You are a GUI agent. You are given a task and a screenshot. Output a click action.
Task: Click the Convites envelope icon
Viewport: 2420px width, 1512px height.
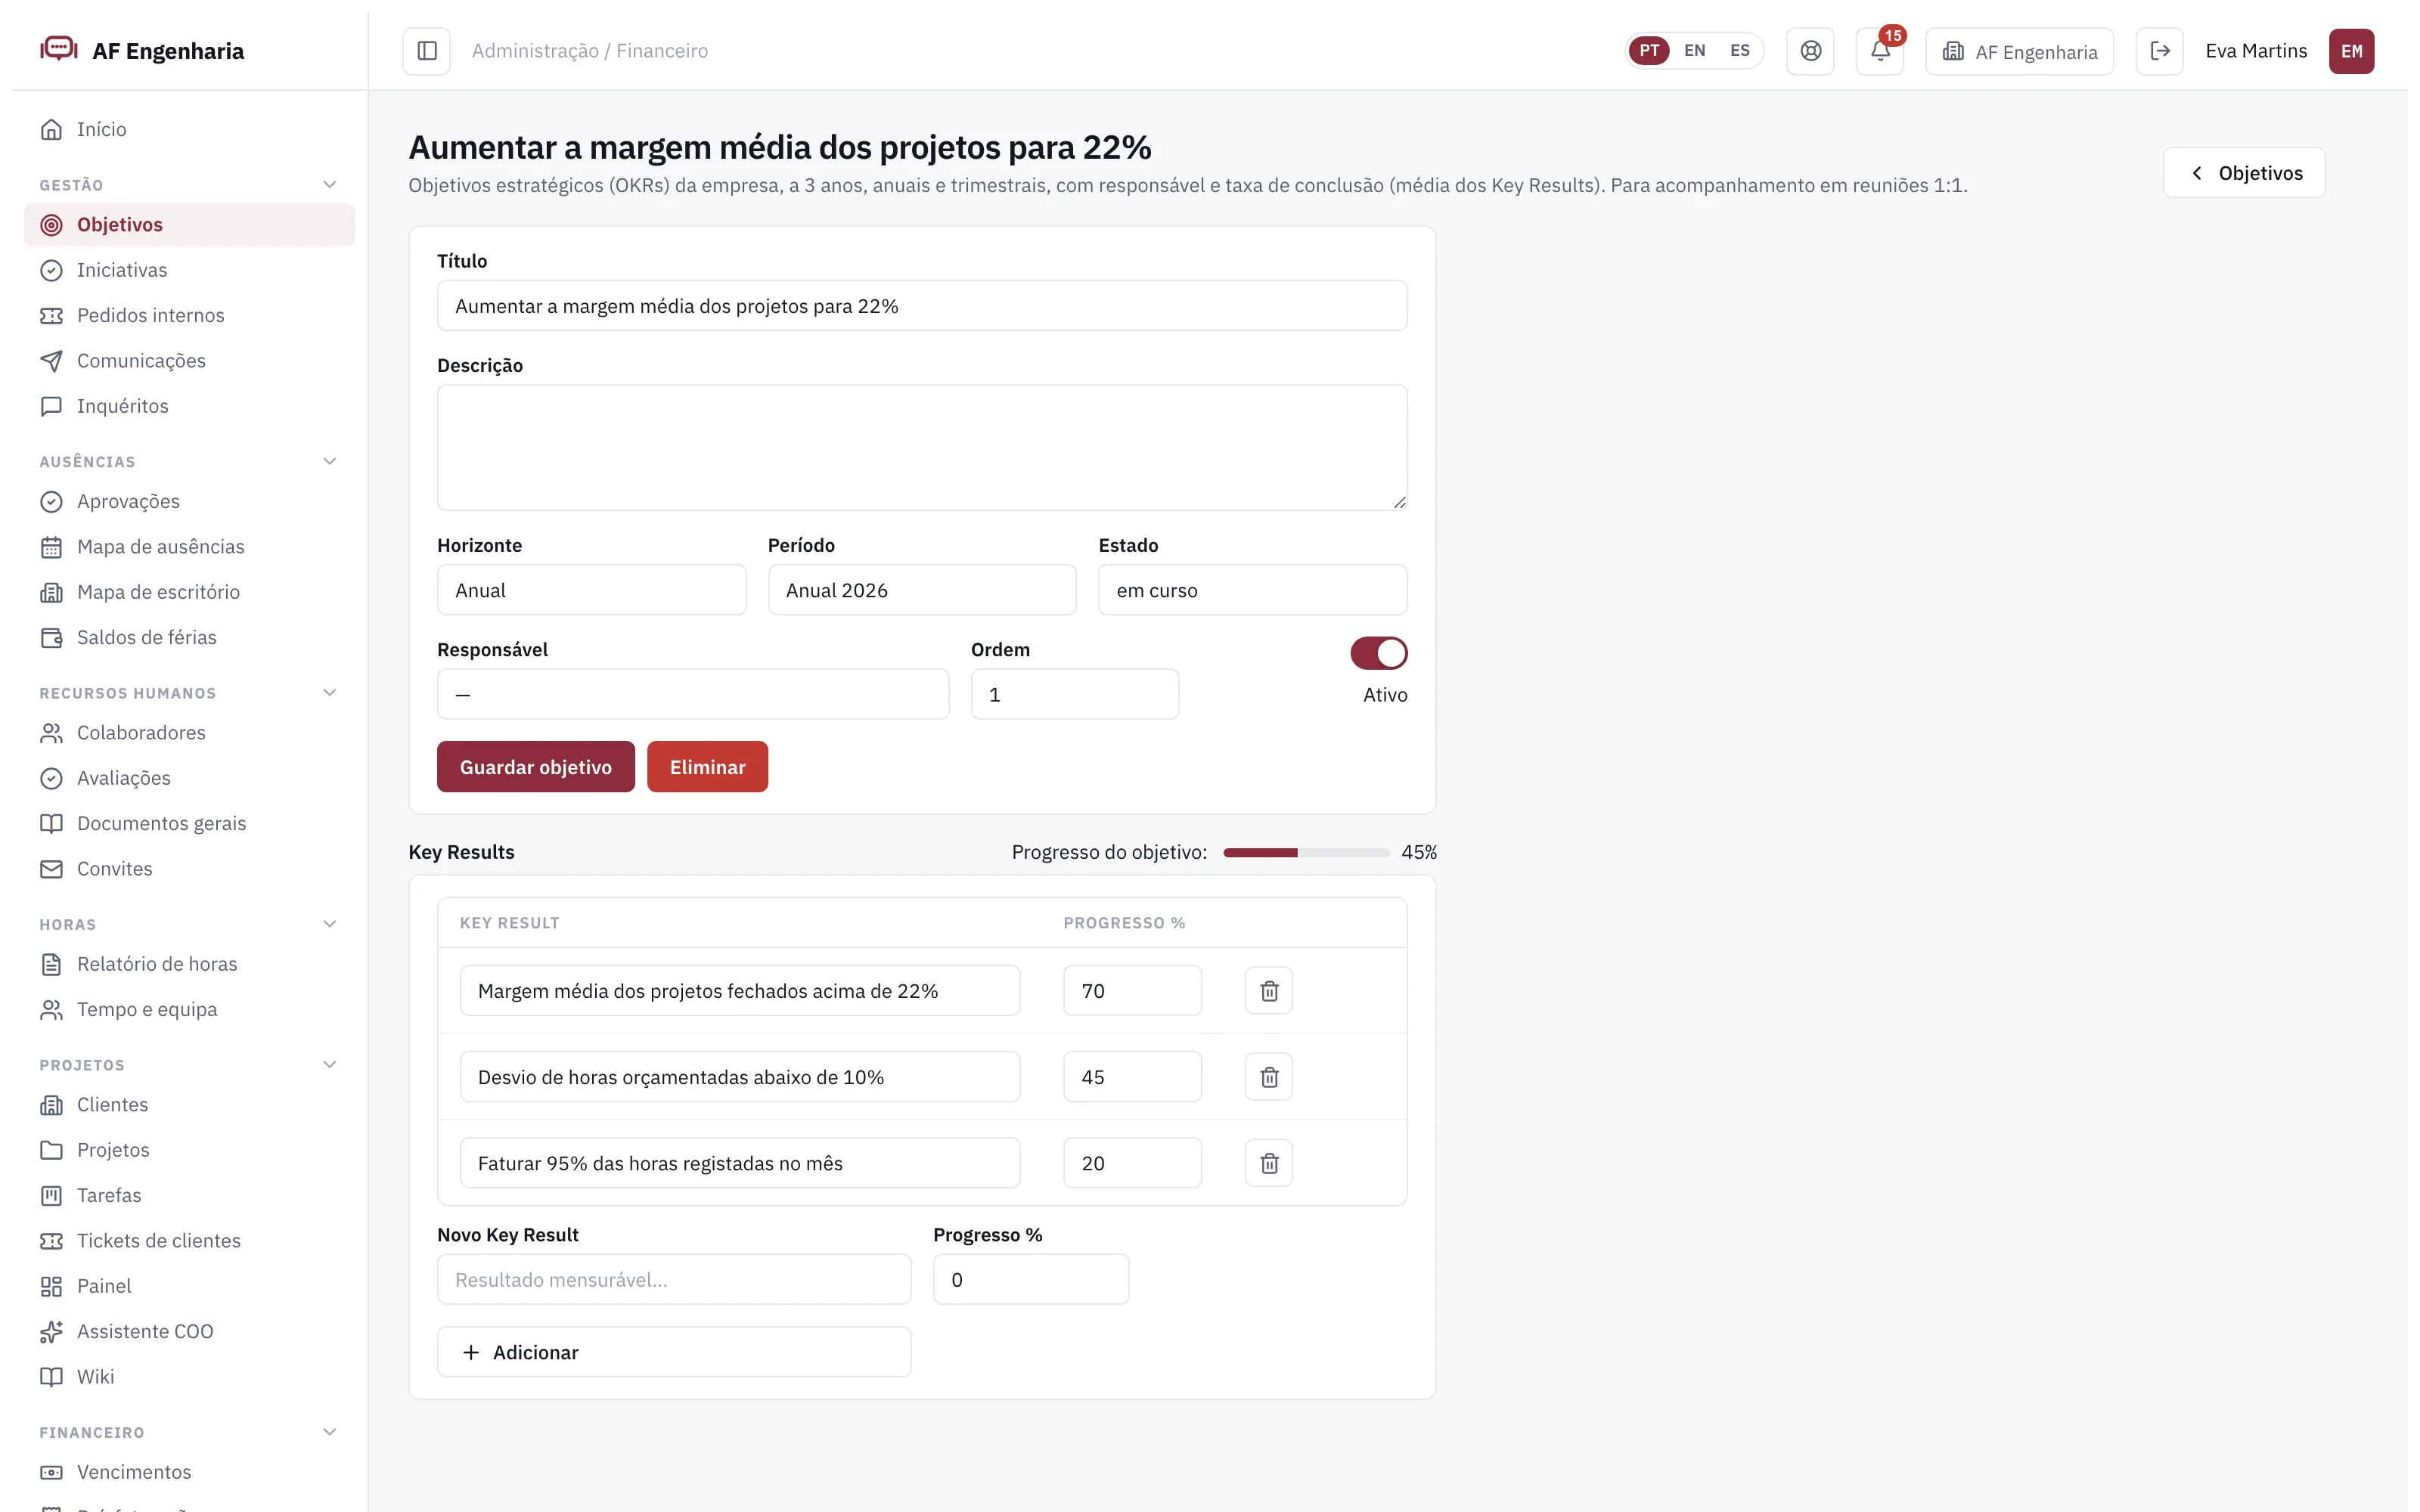(x=51, y=869)
